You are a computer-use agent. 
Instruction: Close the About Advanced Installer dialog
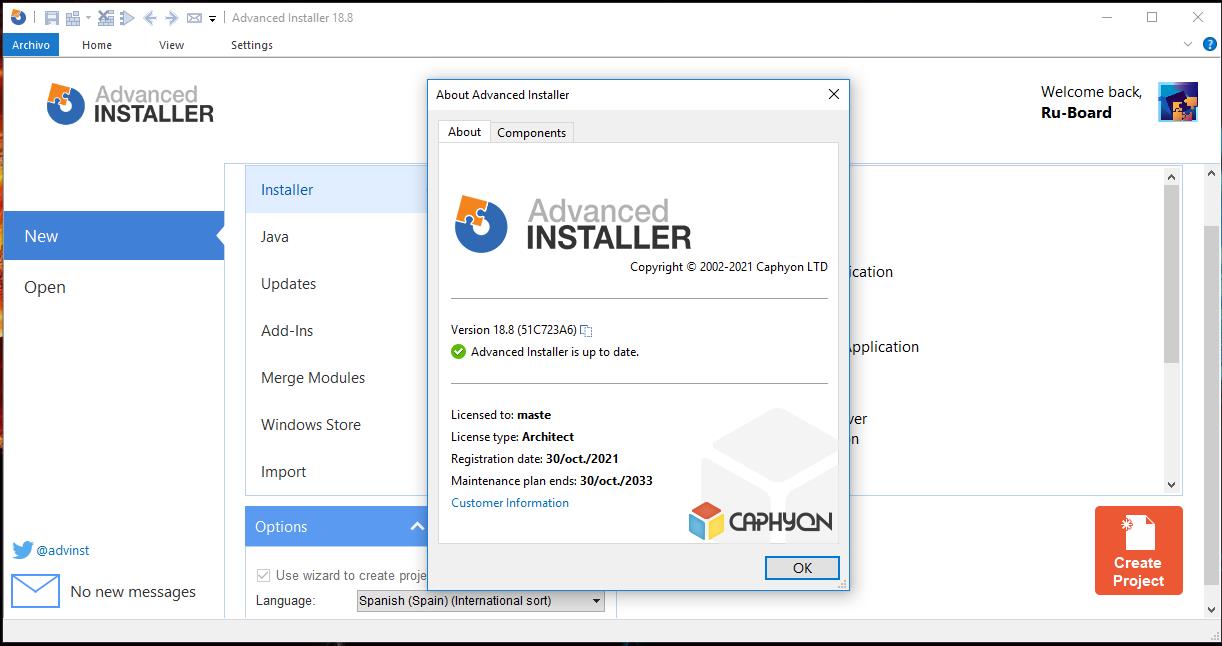click(833, 94)
